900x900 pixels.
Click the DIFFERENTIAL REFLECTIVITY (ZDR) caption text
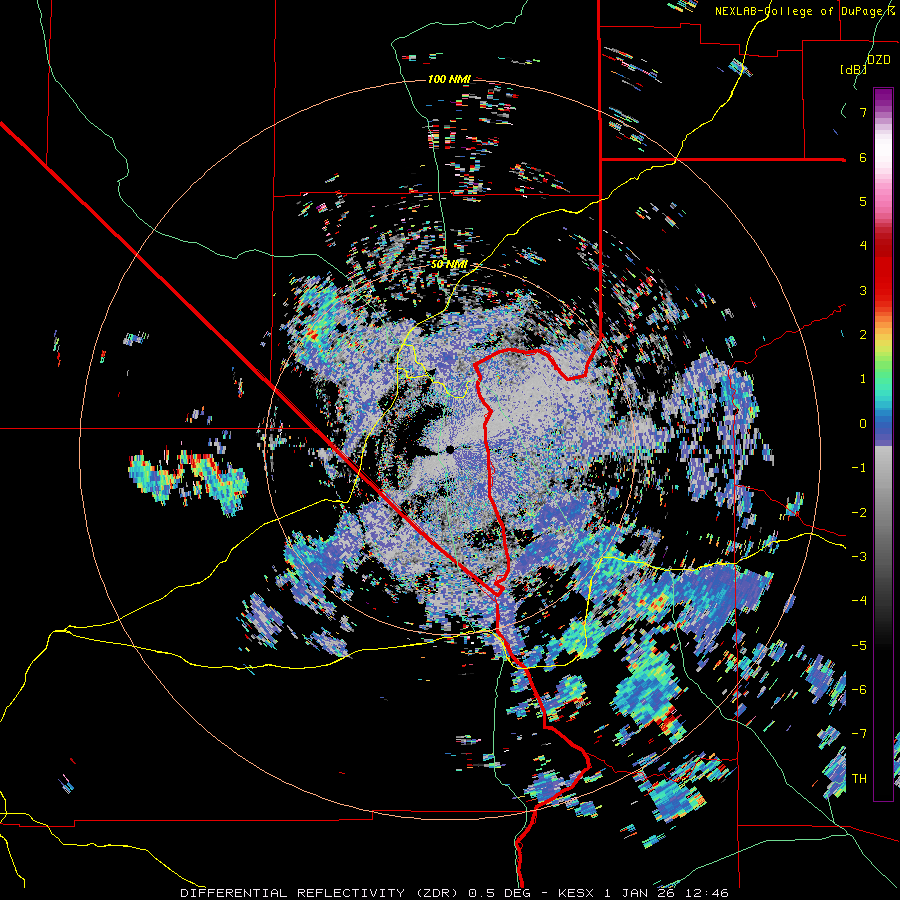coord(320,893)
